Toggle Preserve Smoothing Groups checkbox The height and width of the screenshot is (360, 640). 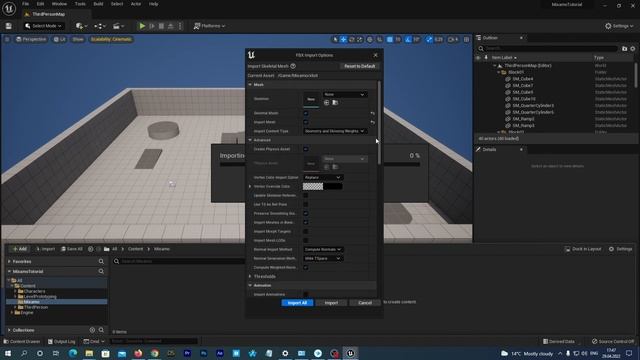[x=306, y=213]
